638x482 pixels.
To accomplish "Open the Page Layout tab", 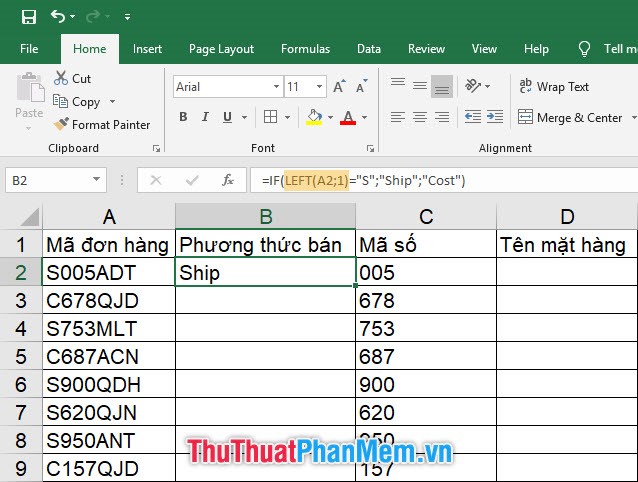I will pos(221,49).
